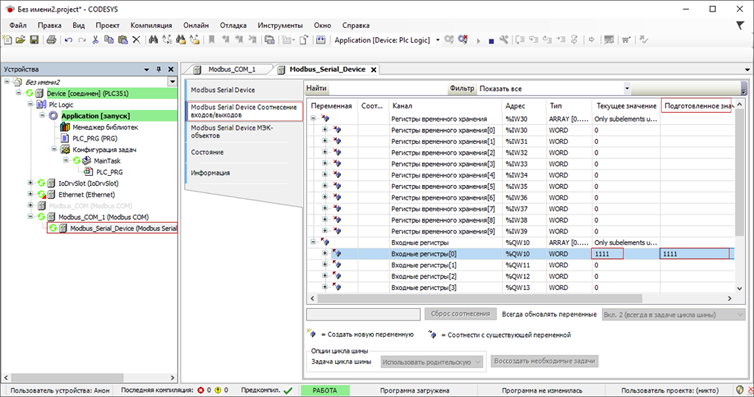The image size is (754, 397).
Task: Click the wrench tools toolbar icon
Action: (503, 40)
